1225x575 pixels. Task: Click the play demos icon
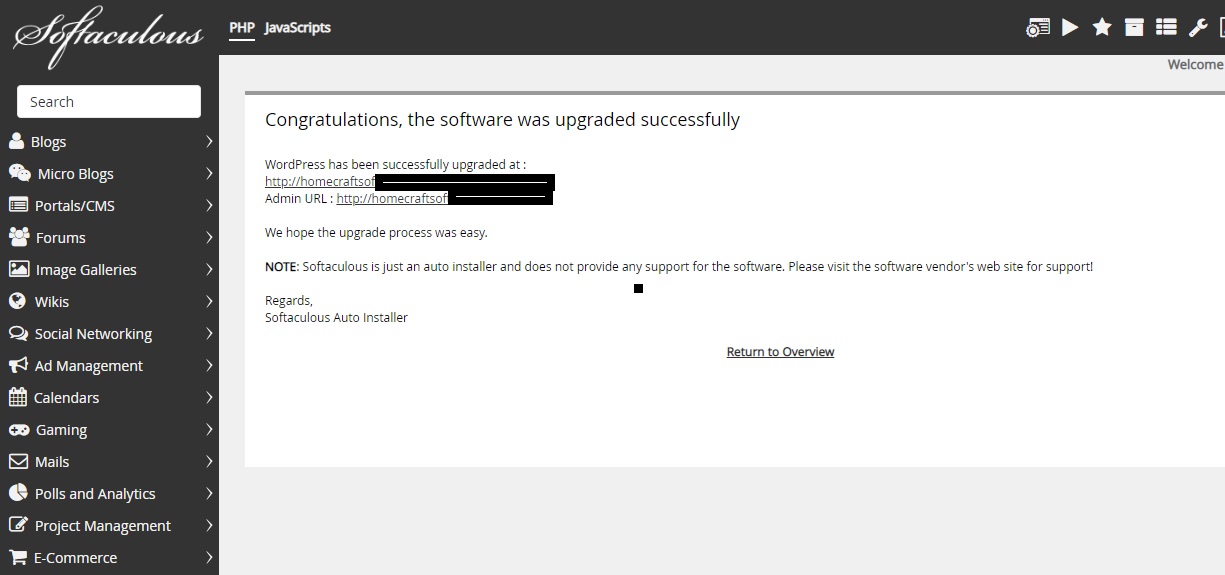[1070, 27]
